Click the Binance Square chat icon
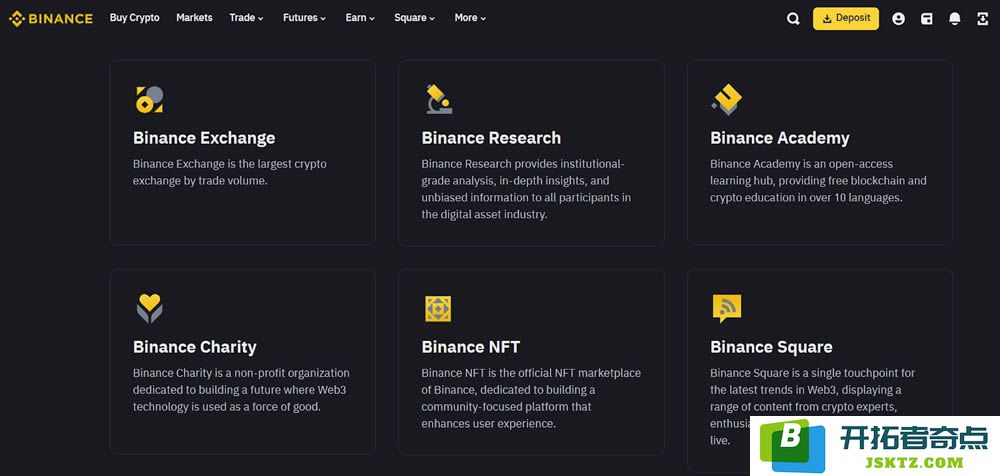 [x=726, y=308]
